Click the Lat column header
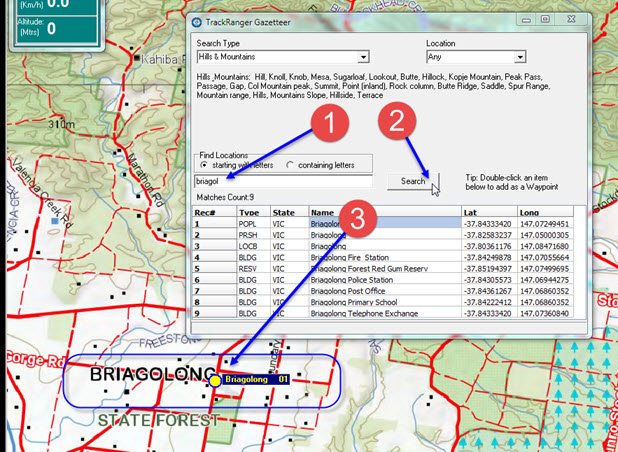This screenshot has height=452, width=618. [489, 213]
